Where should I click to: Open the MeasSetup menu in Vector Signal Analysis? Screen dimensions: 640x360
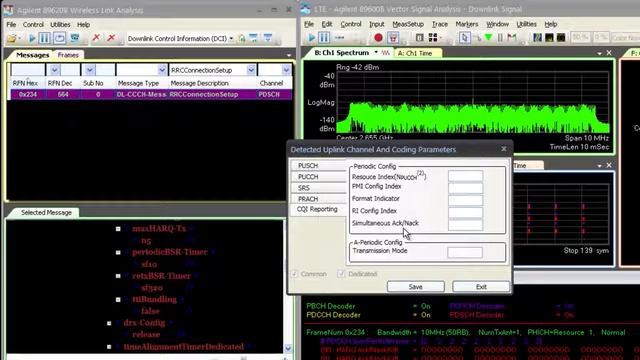tap(408, 24)
